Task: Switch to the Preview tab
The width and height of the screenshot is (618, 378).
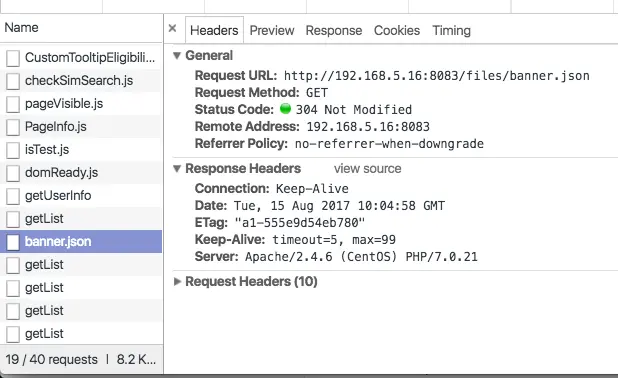Action: [x=272, y=30]
